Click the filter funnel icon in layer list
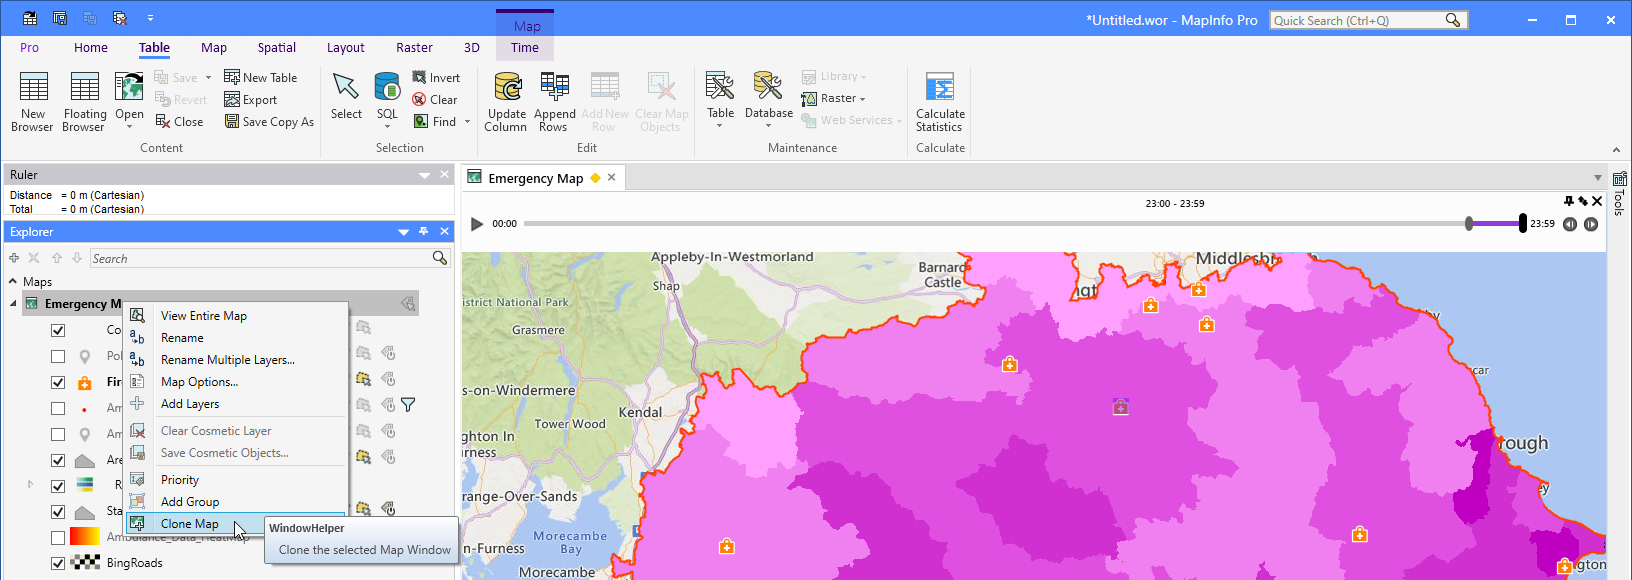The image size is (1632, 580). point(408,405)
